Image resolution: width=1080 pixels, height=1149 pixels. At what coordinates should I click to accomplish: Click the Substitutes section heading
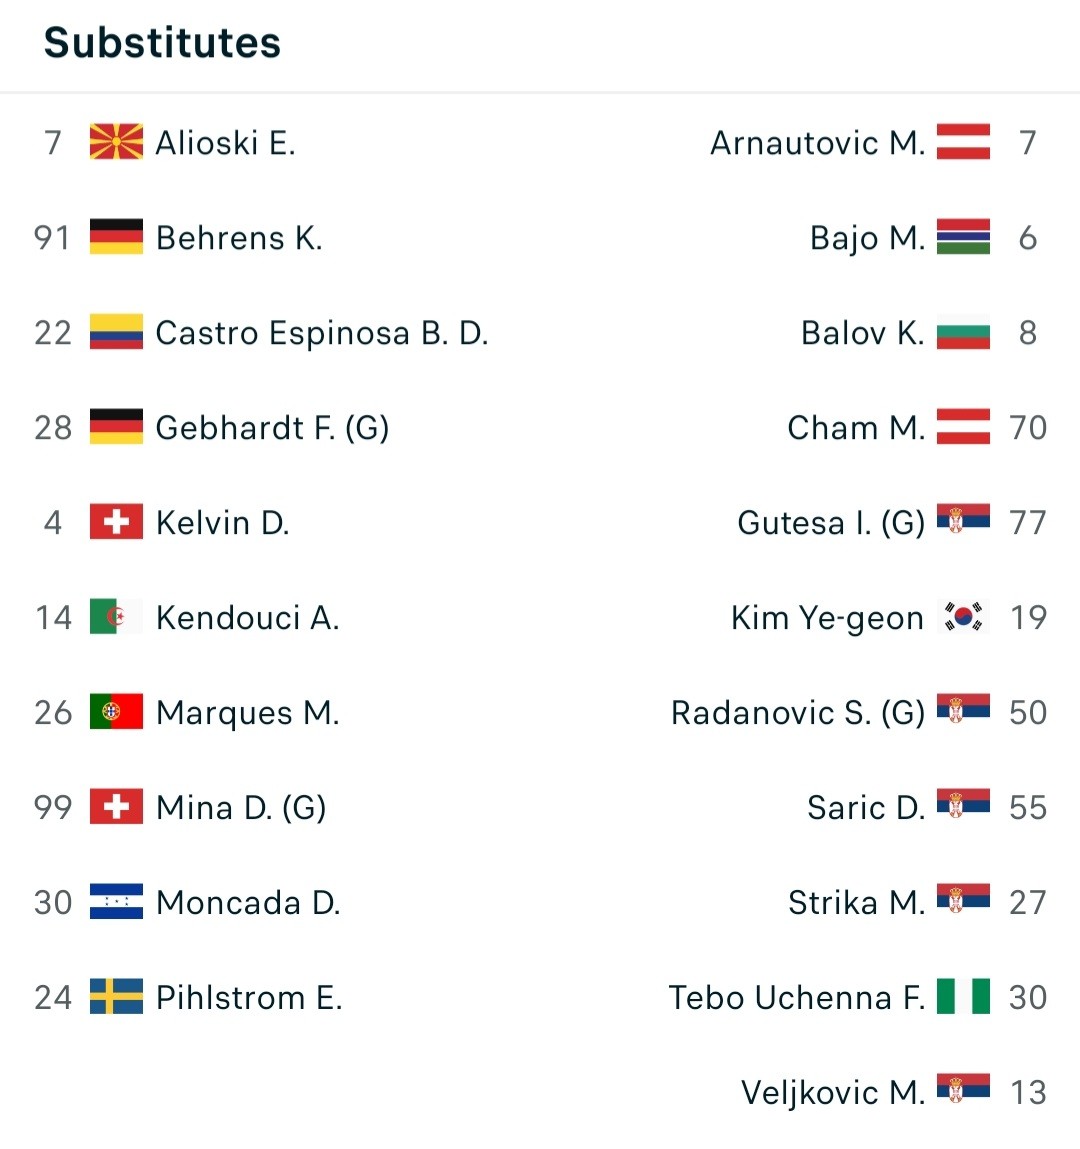[162, 43]
